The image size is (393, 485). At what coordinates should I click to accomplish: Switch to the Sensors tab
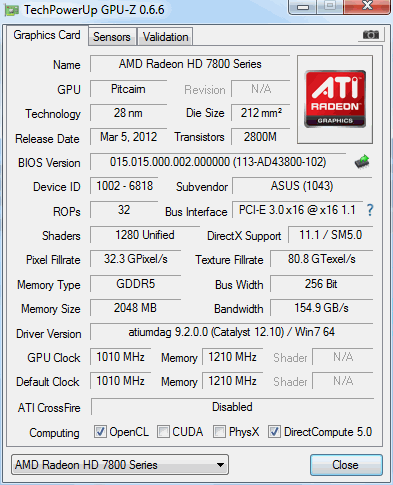(x=112, y=37)
